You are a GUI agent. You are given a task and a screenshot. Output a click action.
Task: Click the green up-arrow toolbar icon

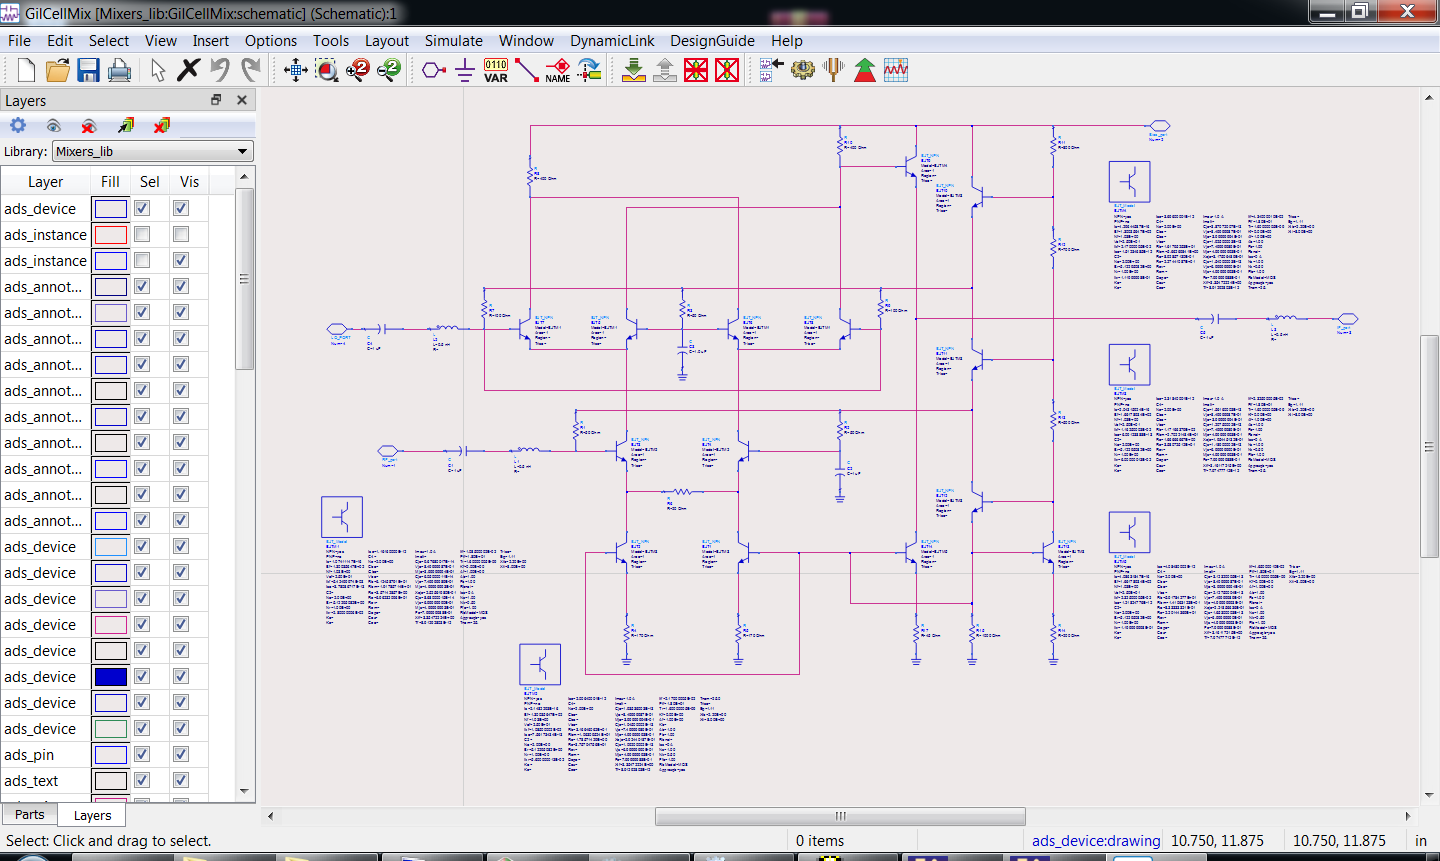865,70
